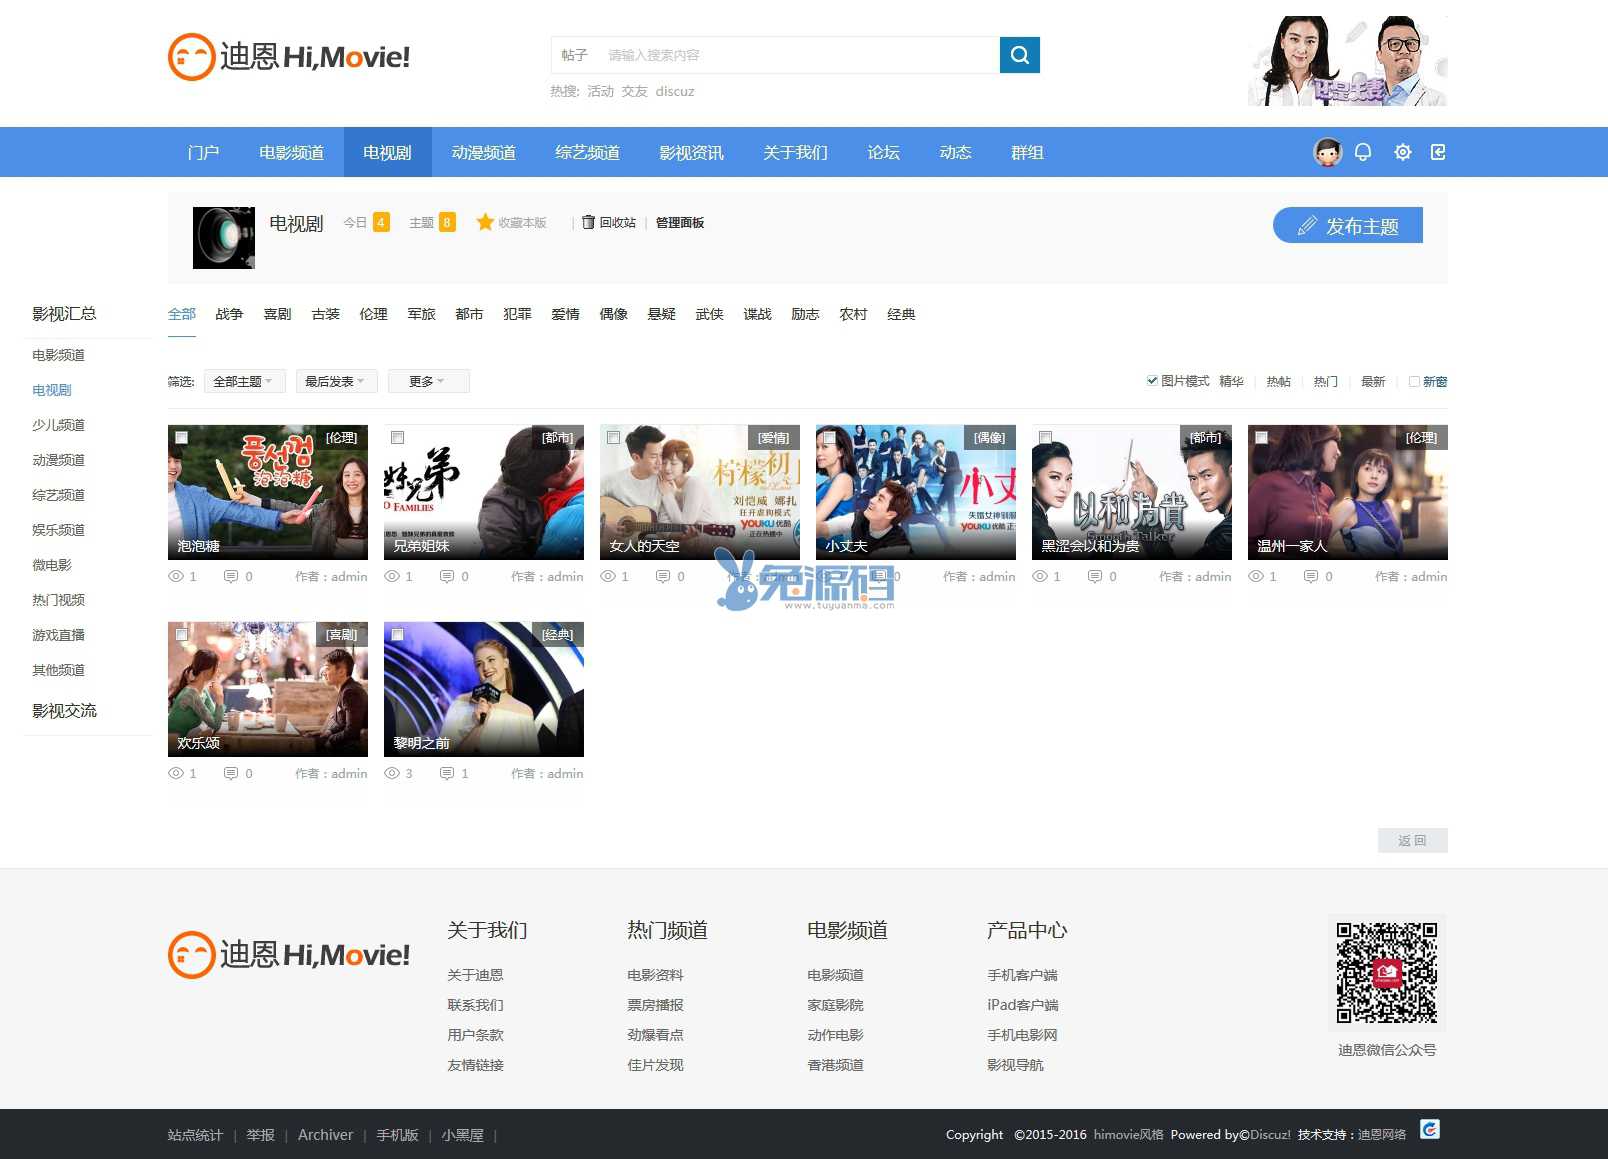Click the footer 迪恩 Hi,Movie logo

click(x=289, y=955)
